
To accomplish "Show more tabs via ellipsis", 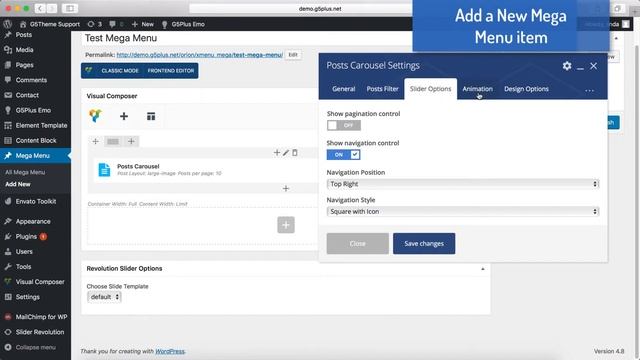I will coord(589,90).
